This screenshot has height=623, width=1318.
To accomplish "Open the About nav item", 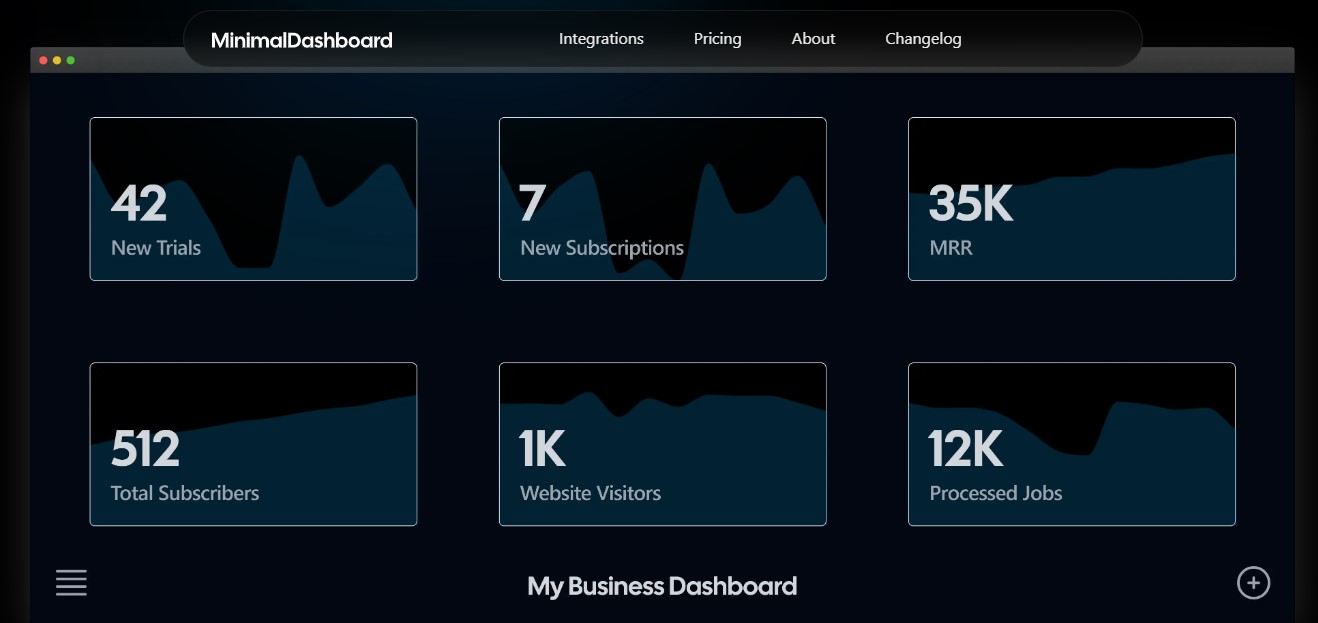I will point(813,39).
